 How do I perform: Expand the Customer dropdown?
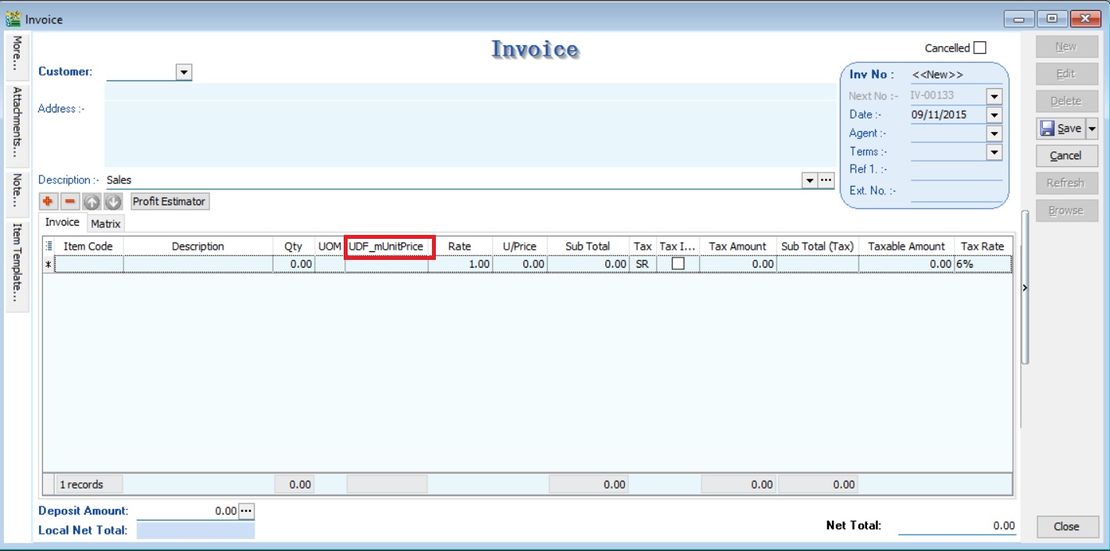point(184,72)
